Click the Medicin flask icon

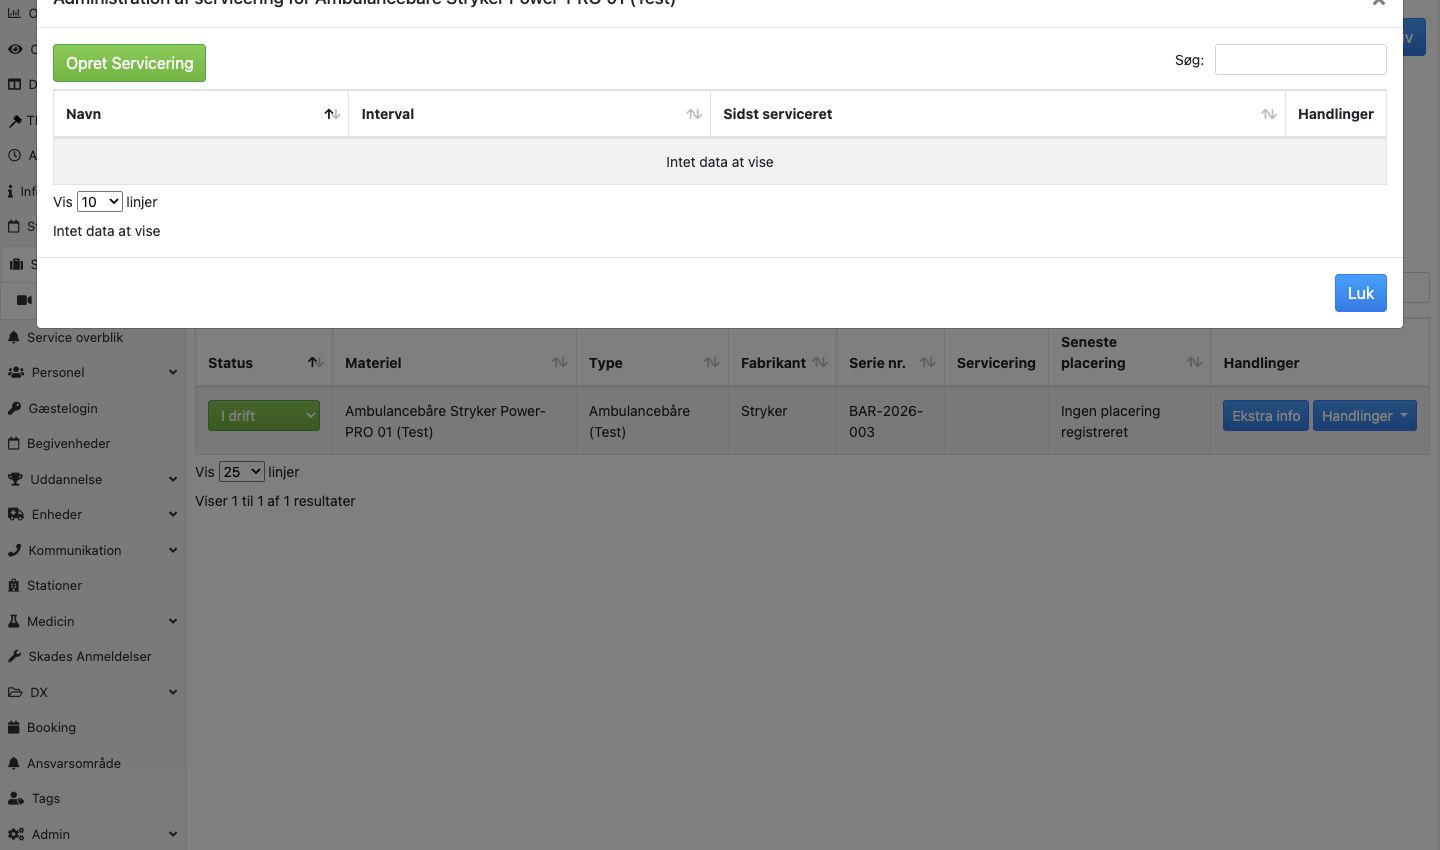tap(14, 622)
